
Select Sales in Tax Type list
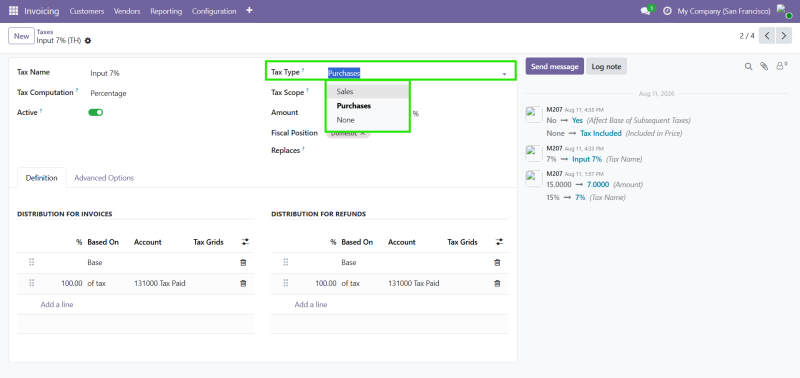(x=367, y=92)
